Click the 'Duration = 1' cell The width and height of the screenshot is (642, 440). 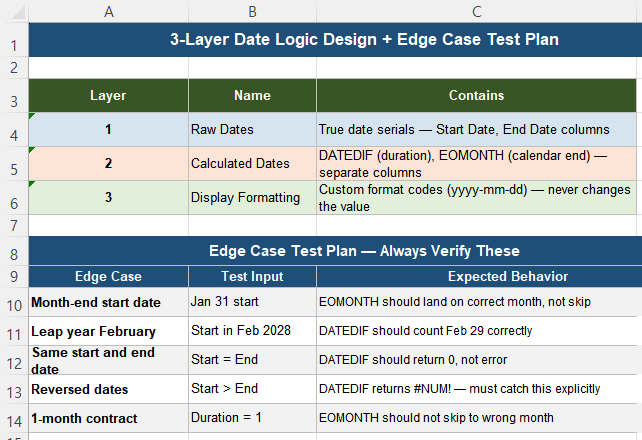pos(252,418)
